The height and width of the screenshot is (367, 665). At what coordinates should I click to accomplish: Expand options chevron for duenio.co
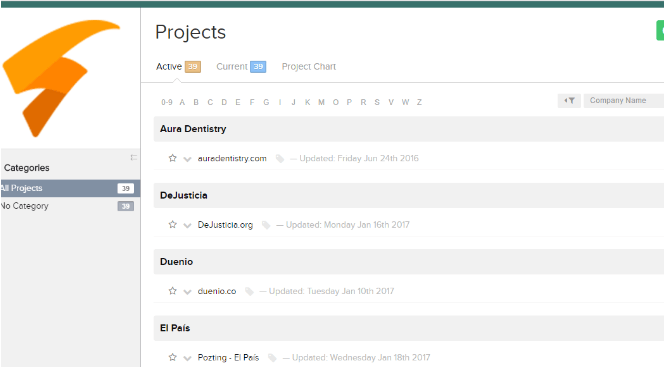point(187,291)
